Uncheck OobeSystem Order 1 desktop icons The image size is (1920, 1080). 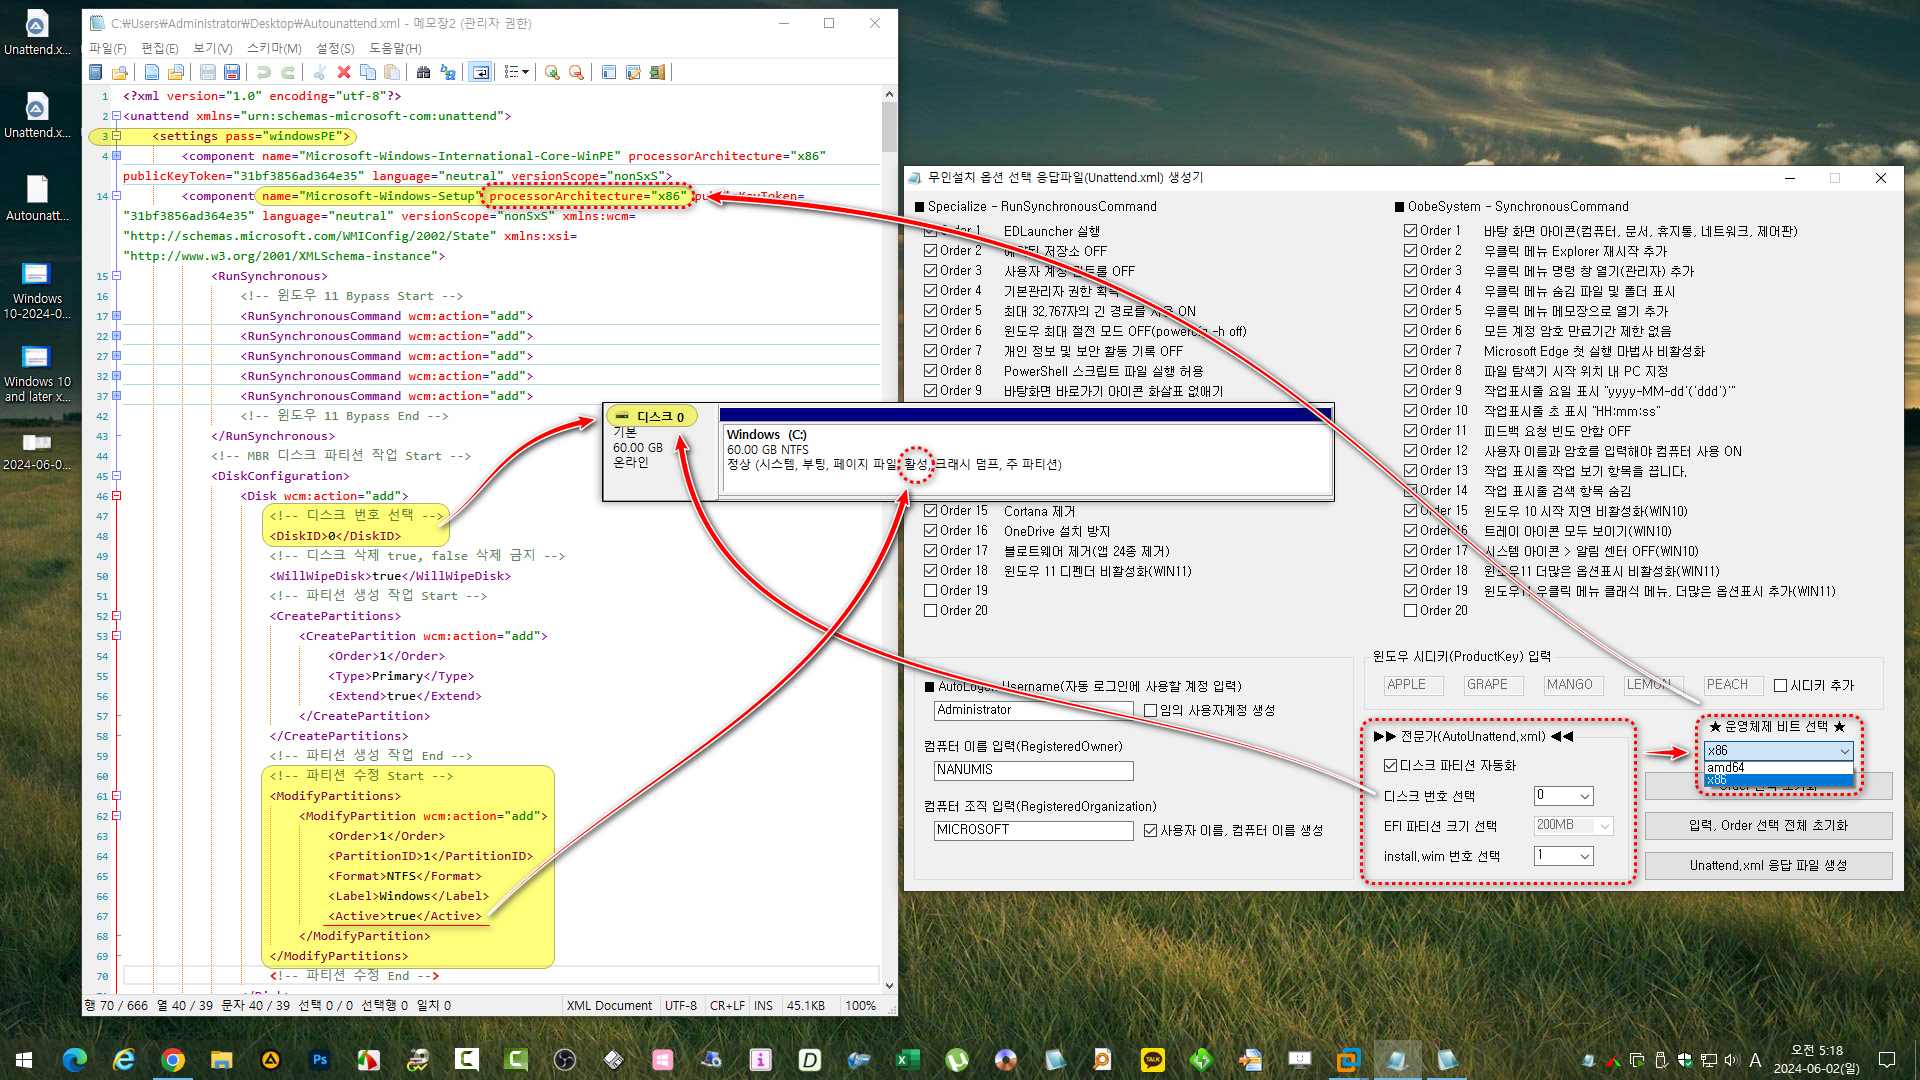pyautogui.click(x=1411, y=231)
